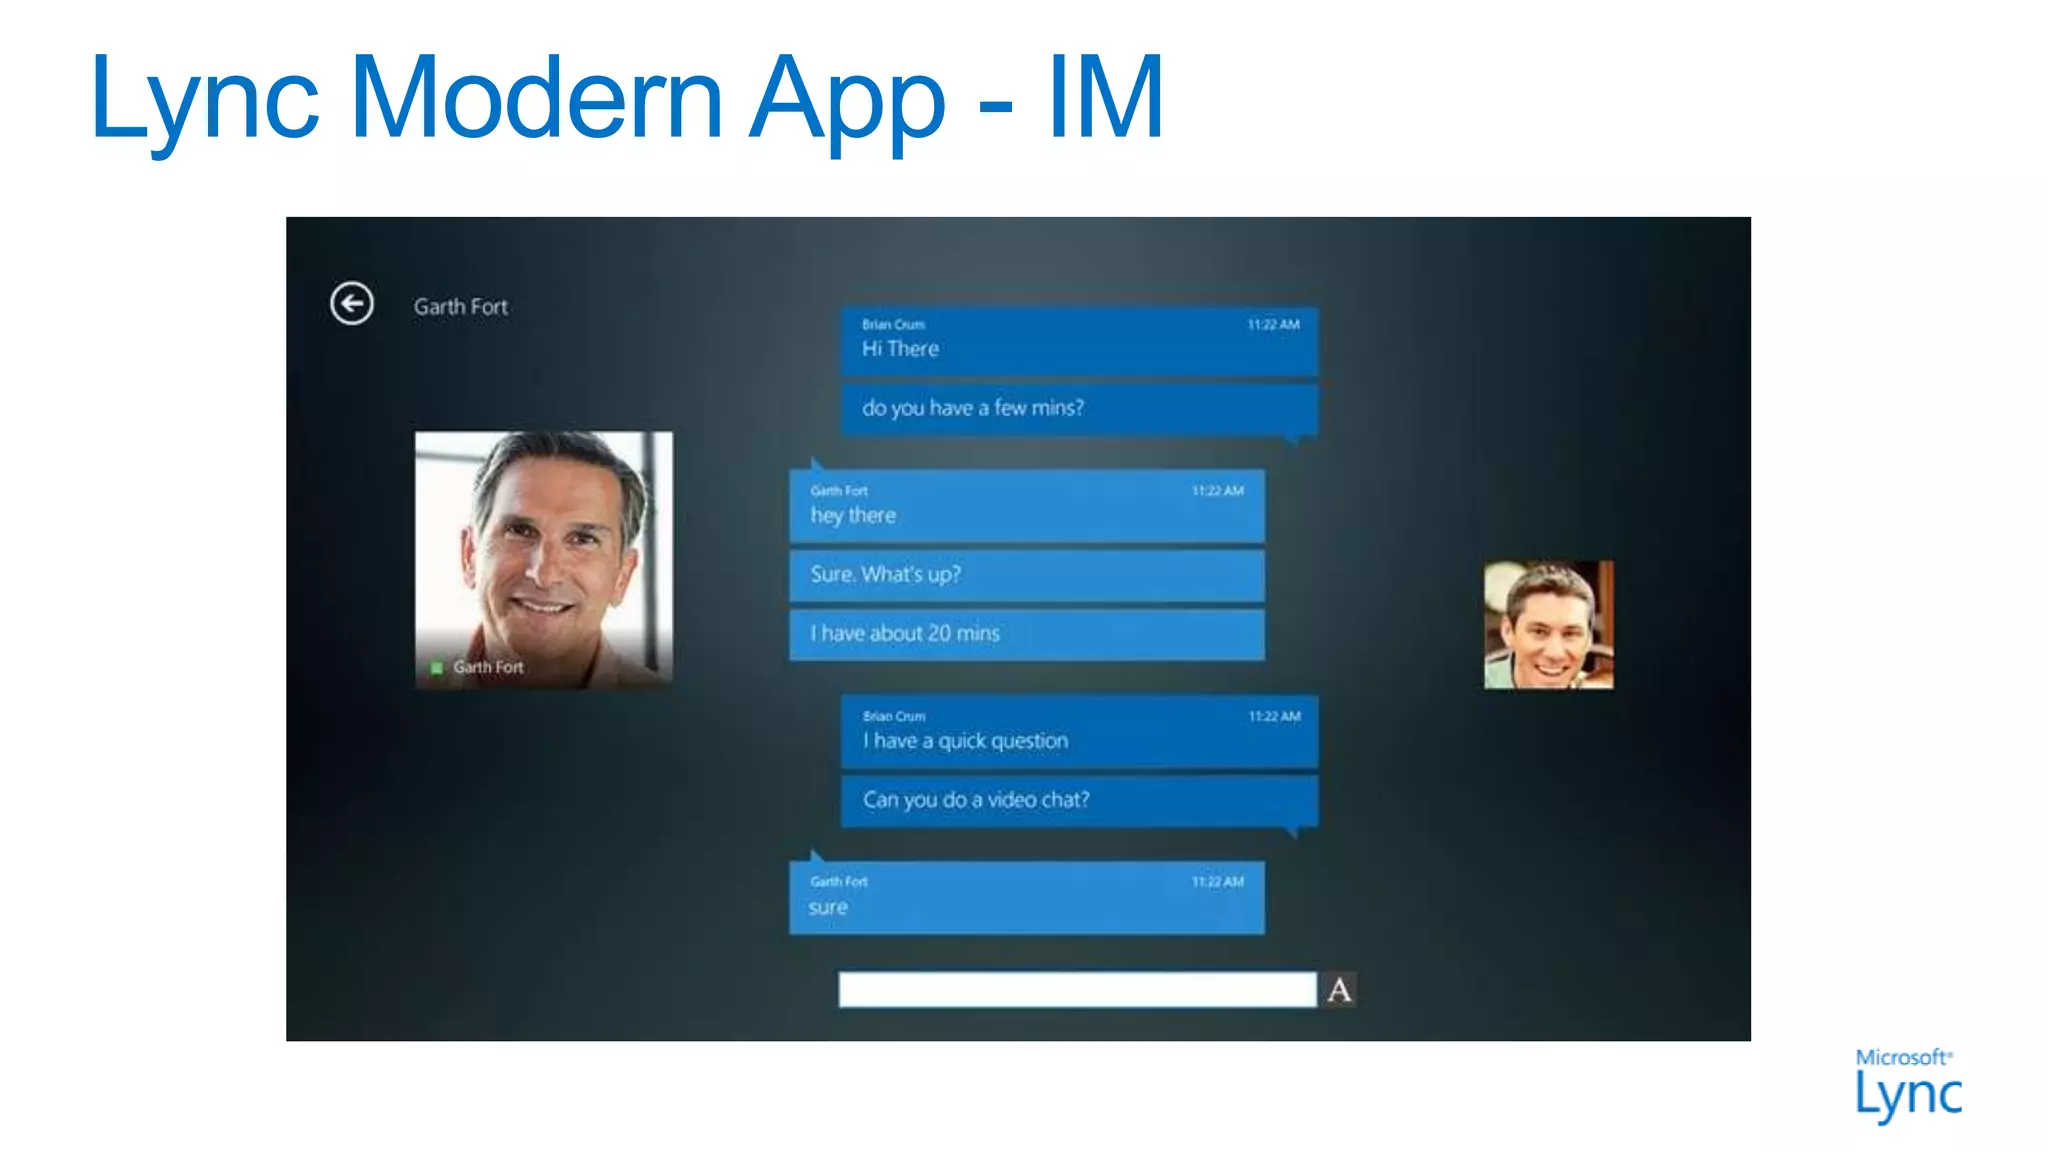Click the Garth Fort caption on photo
The width and height of the screenshot is (2048, 1152).
pos(488,668)
